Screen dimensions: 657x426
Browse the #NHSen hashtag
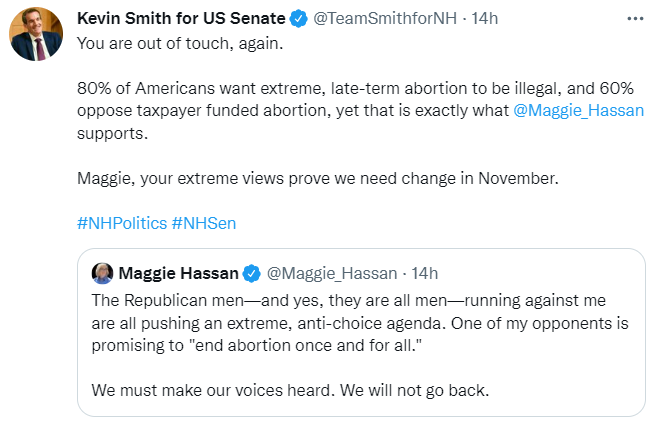tap(203, 222)
